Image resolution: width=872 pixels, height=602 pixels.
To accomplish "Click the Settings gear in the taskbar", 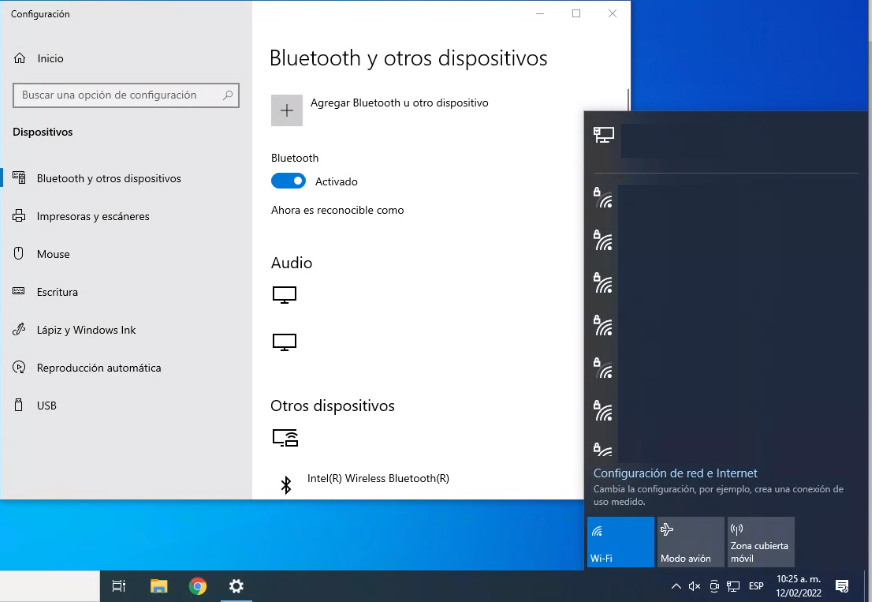I will tap(236, 586).
